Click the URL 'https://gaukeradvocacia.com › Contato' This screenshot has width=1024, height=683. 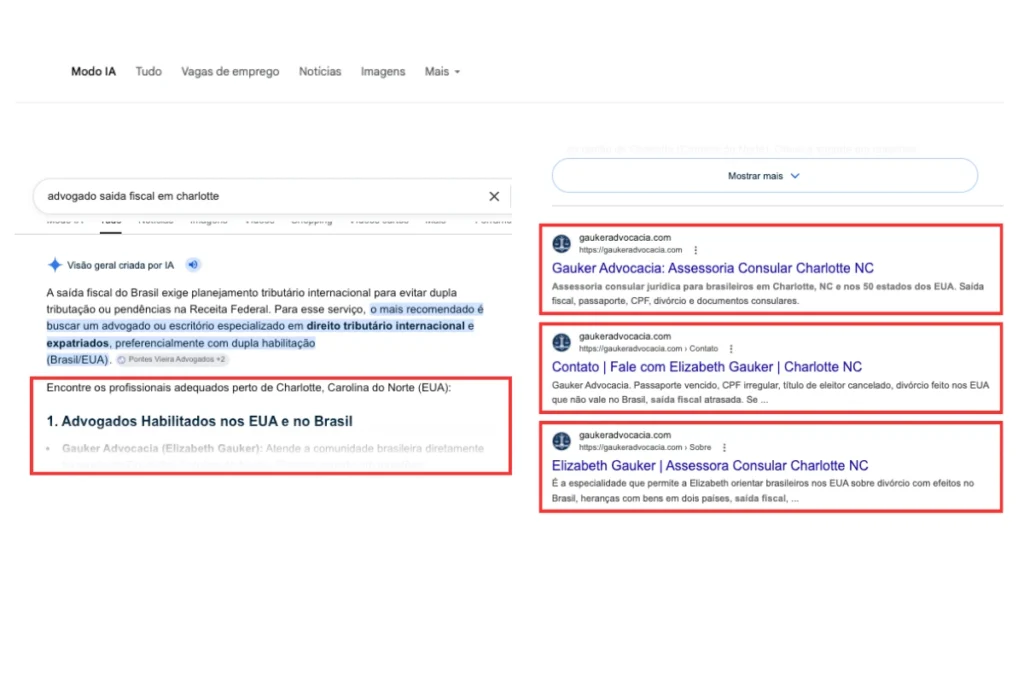click(648, 349)
